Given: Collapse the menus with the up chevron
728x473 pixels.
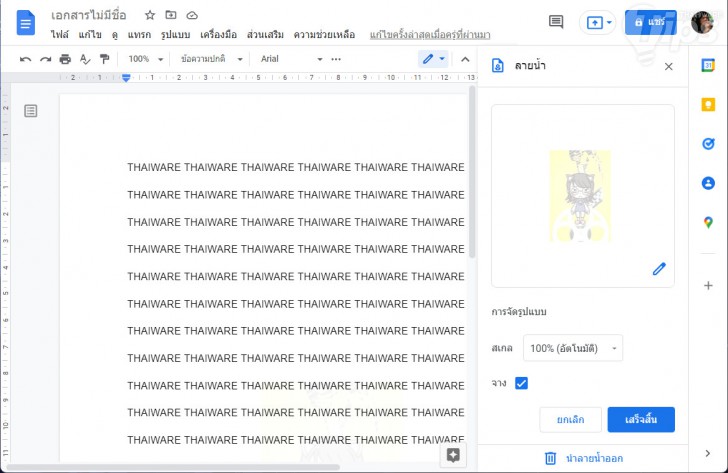Looking at the screenshot, I should click(x=465, y=59).
